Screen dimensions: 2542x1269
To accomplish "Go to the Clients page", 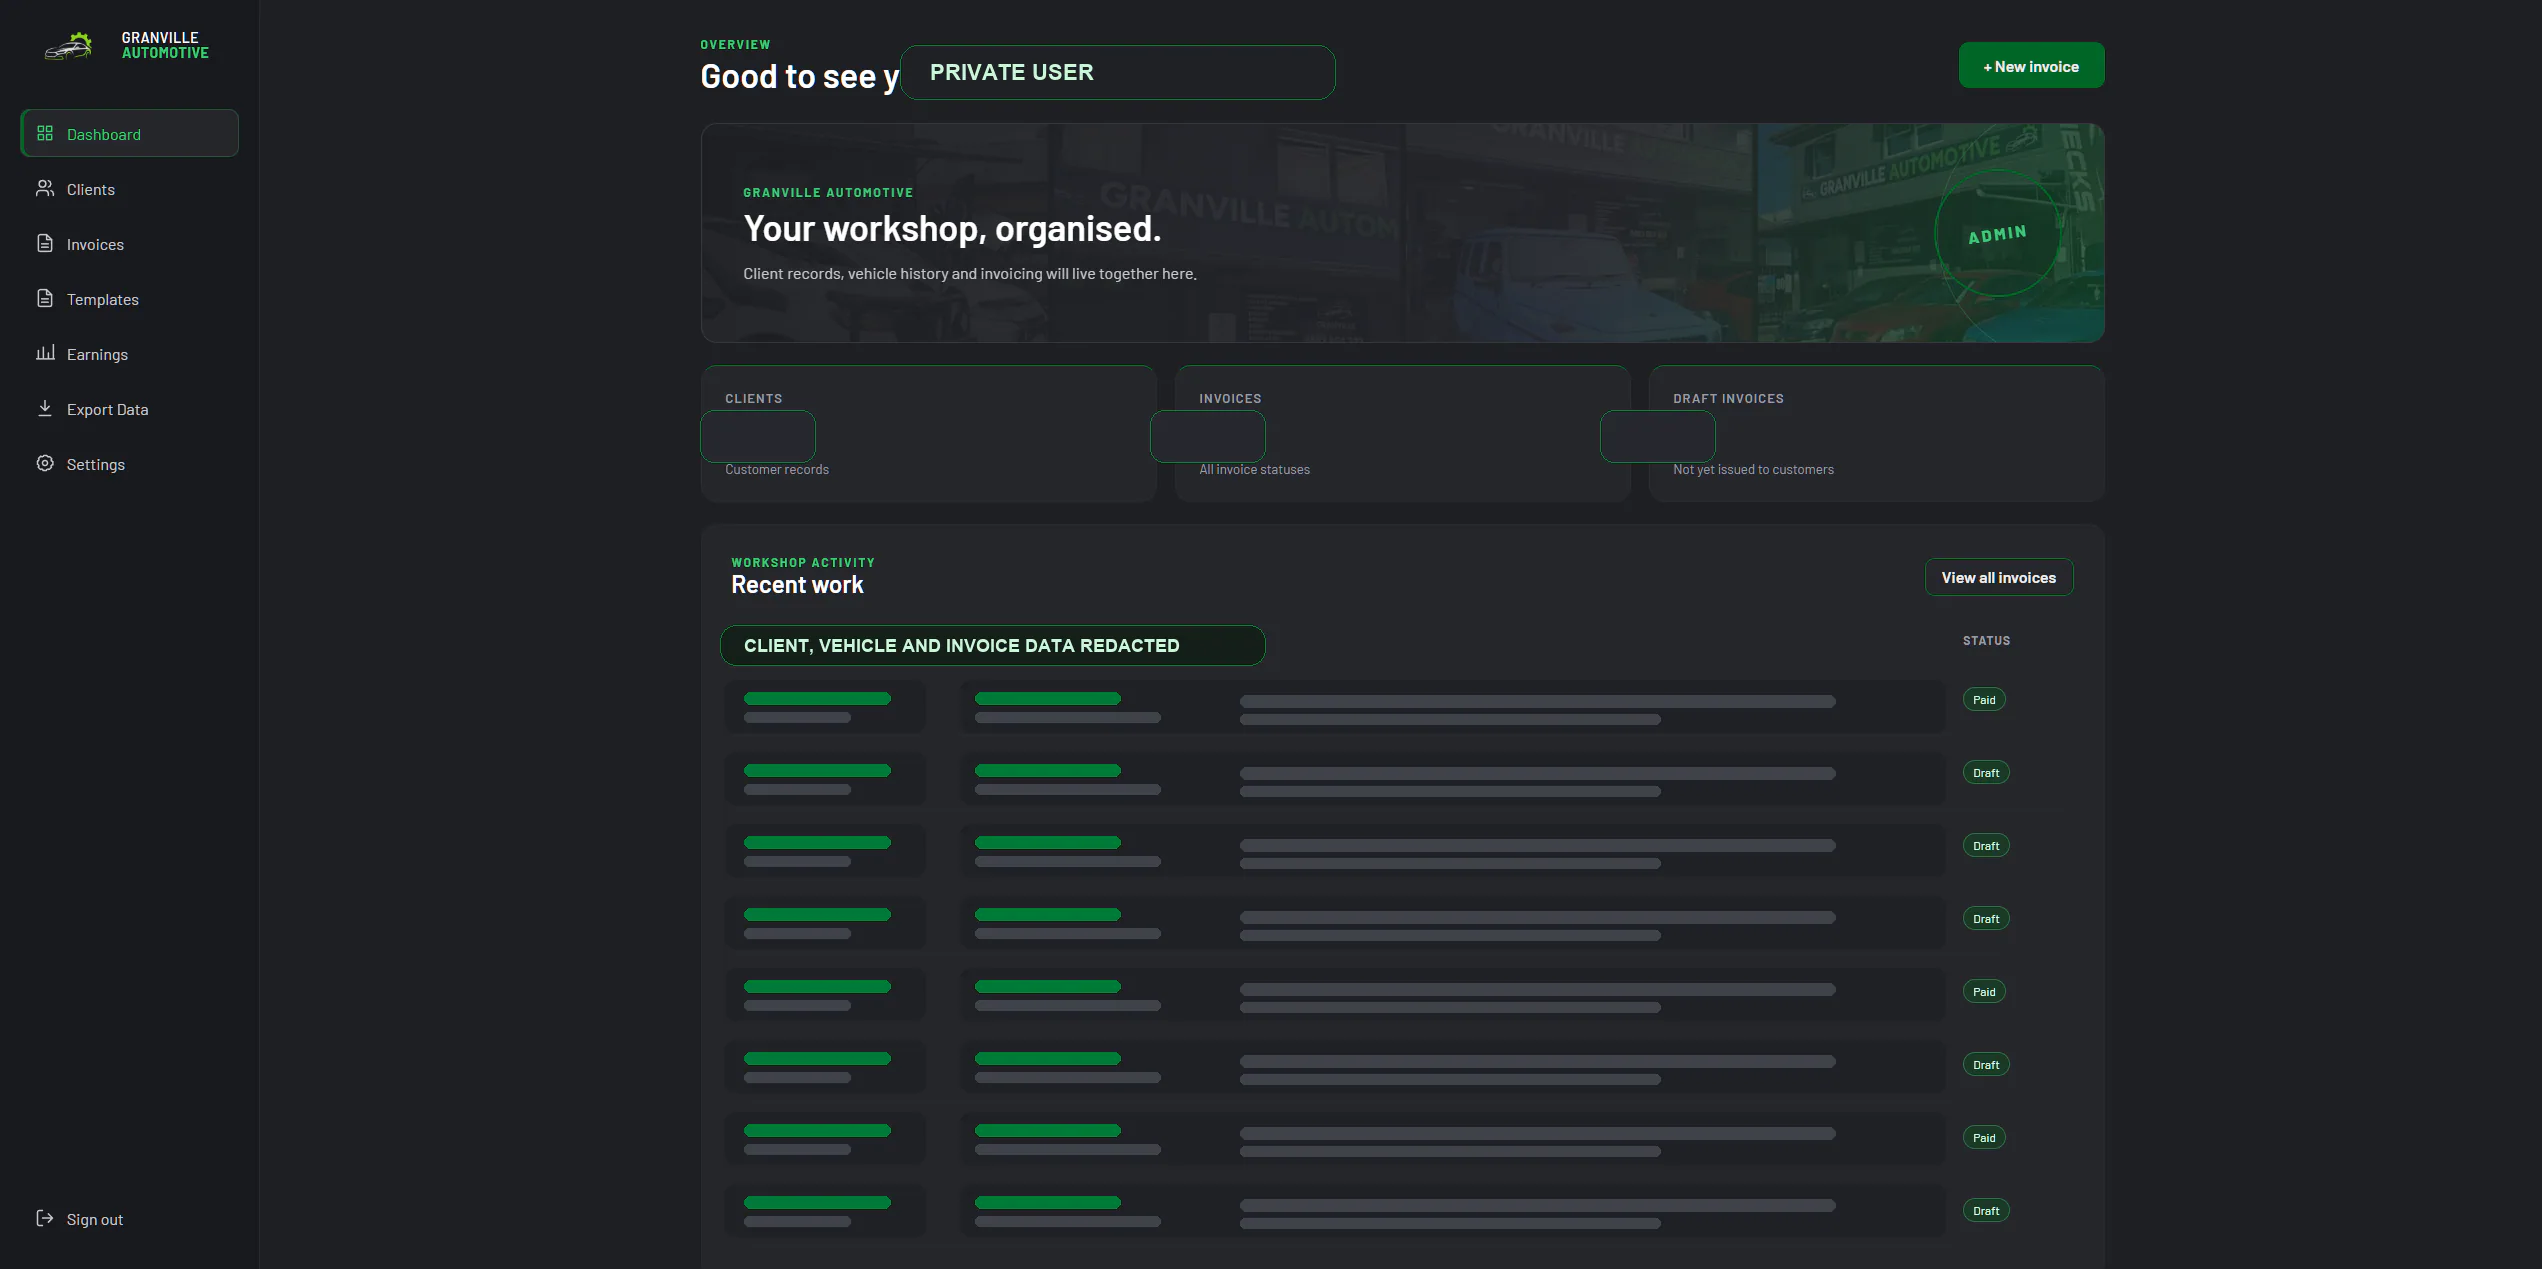I will (x=130, y=189).
